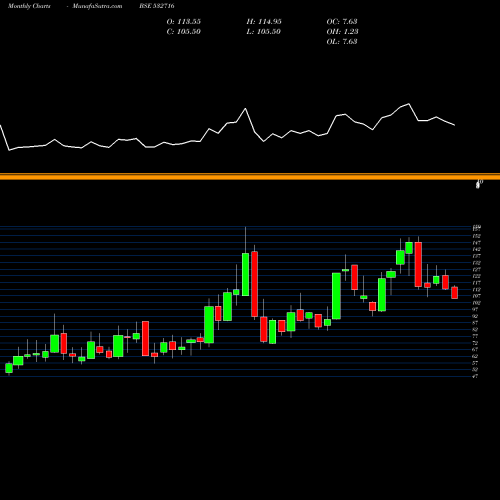Click the 47 price axis label
Screen dimensions: 500x500
476,376
